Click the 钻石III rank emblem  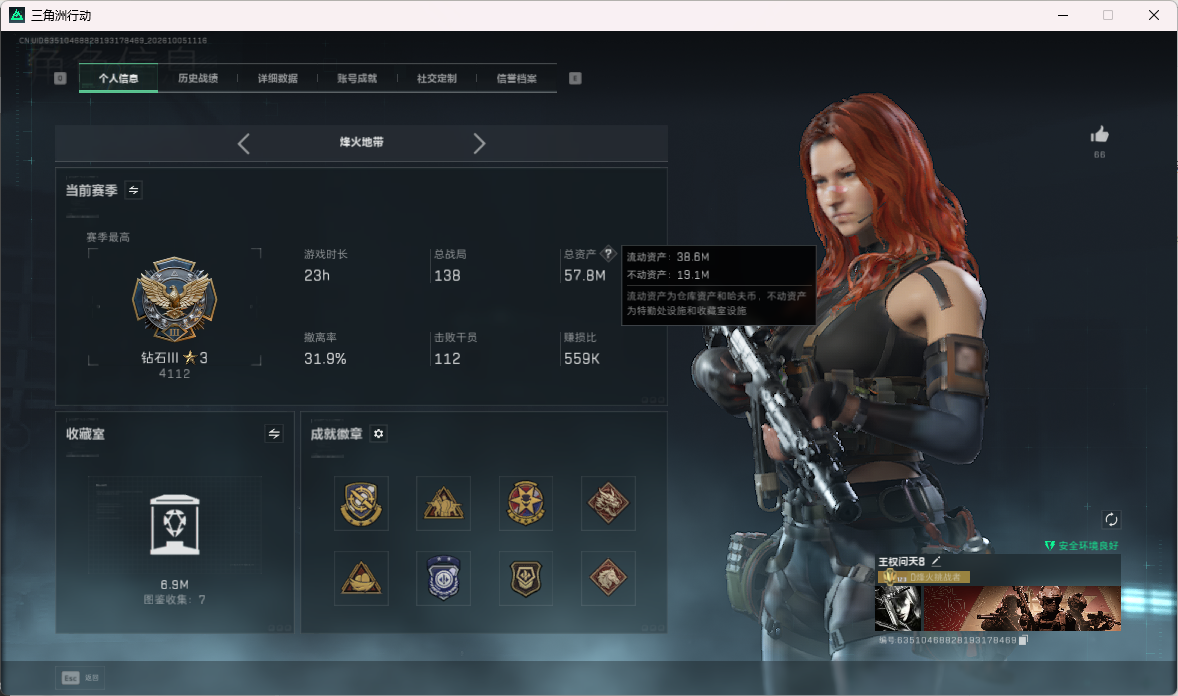click(x=174, y=300)
